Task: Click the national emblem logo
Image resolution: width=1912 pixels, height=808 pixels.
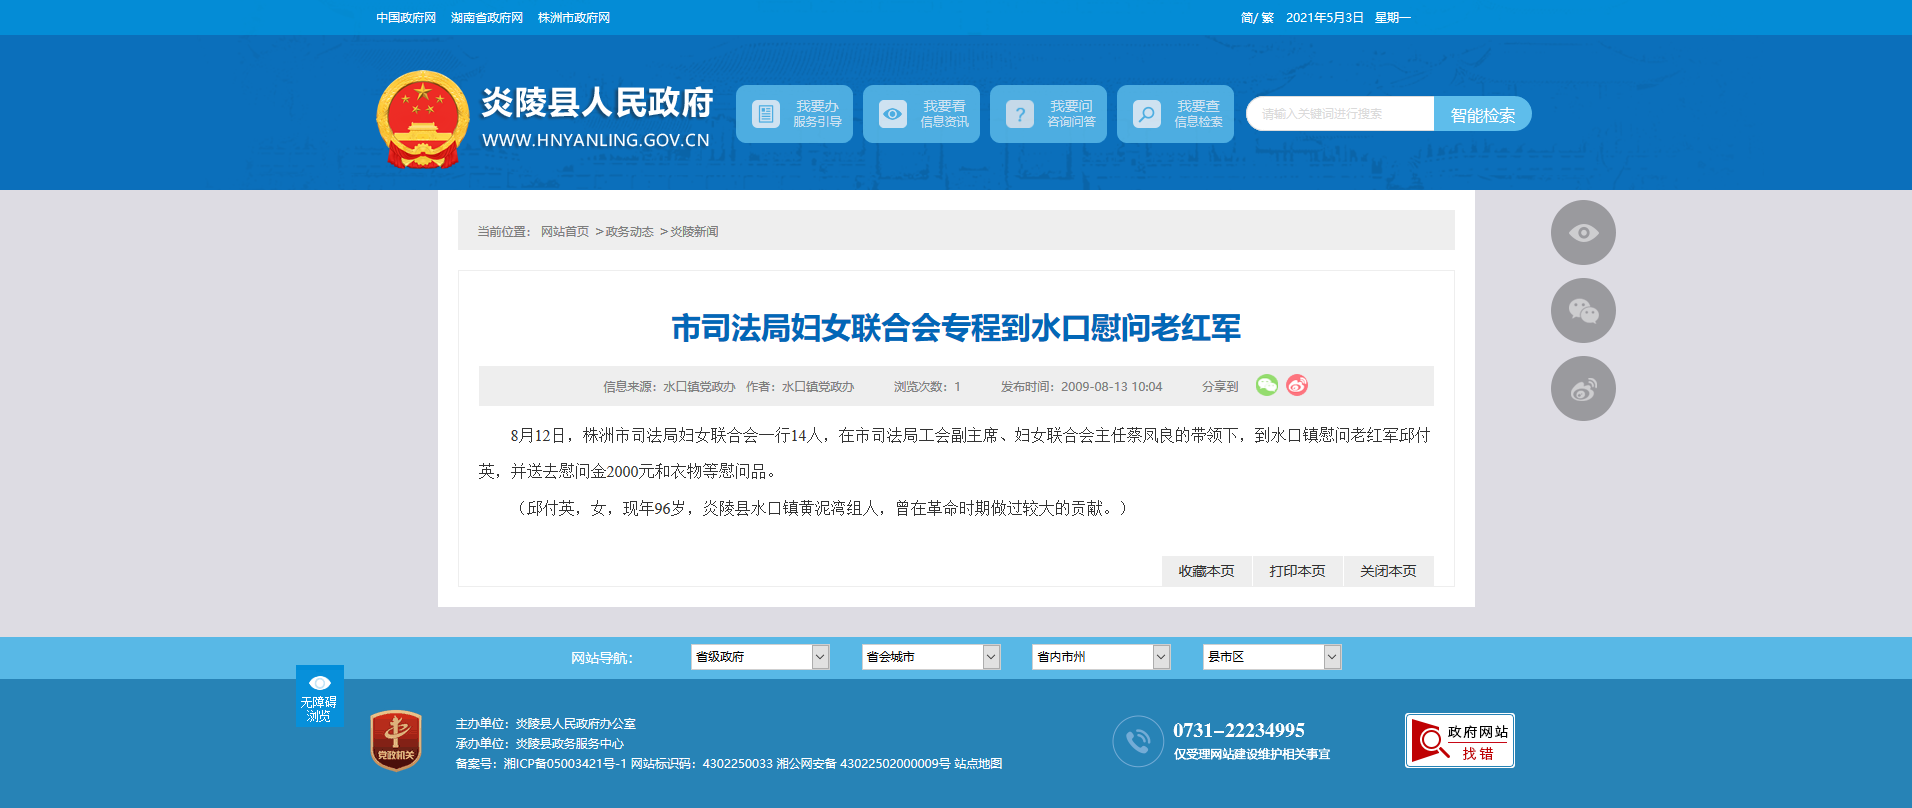Action: point(422,119)
